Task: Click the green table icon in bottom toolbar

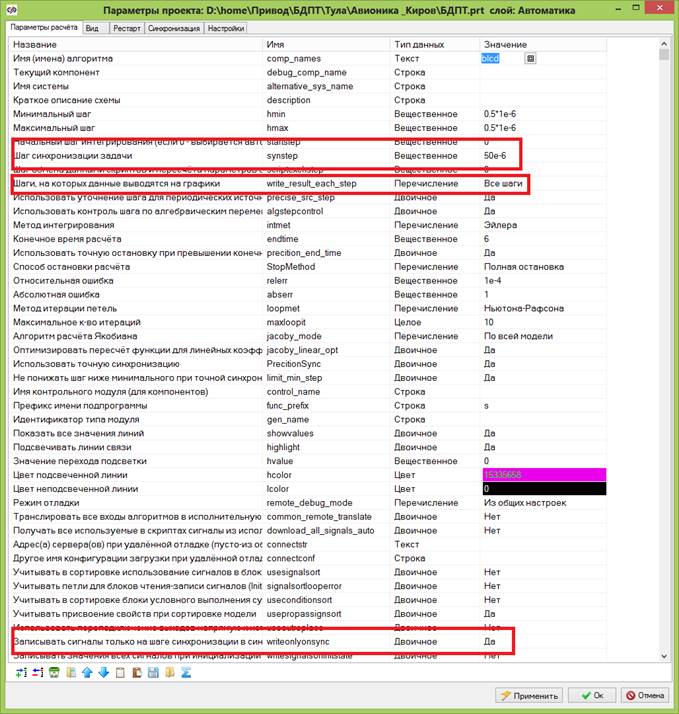Action: point(54,673)
